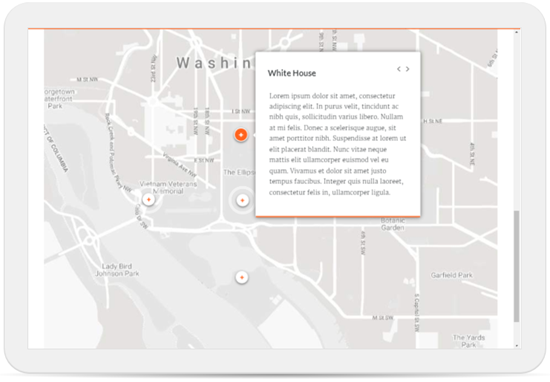Click the M St NW street label
550x382 pixels.
click(87, 80)
